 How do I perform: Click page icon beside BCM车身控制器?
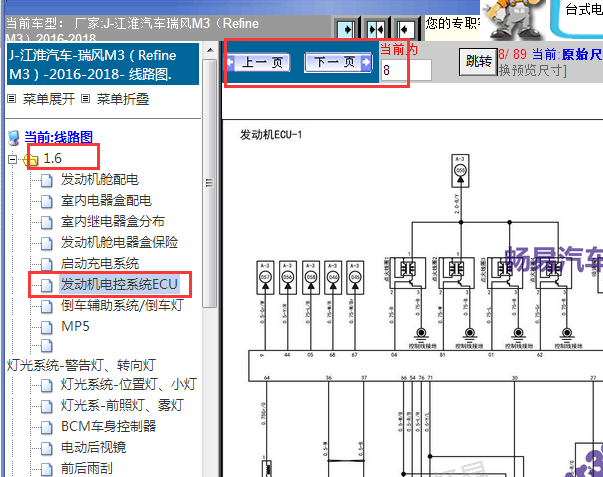[47, 427]
